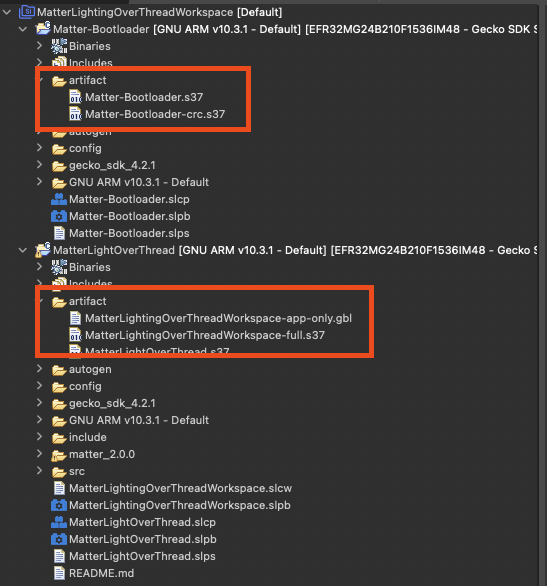
Task: Expand gecko_sdk_4.2.1 under MatterLightOverThread
Action: click(x=39, y=403)
